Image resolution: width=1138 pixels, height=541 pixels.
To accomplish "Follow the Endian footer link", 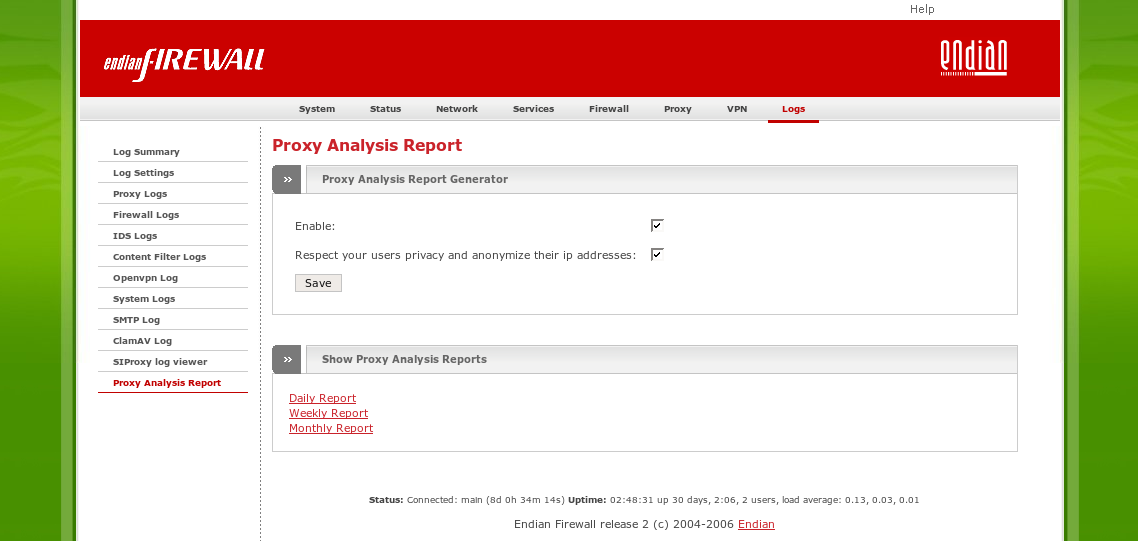I will [756, 524].
